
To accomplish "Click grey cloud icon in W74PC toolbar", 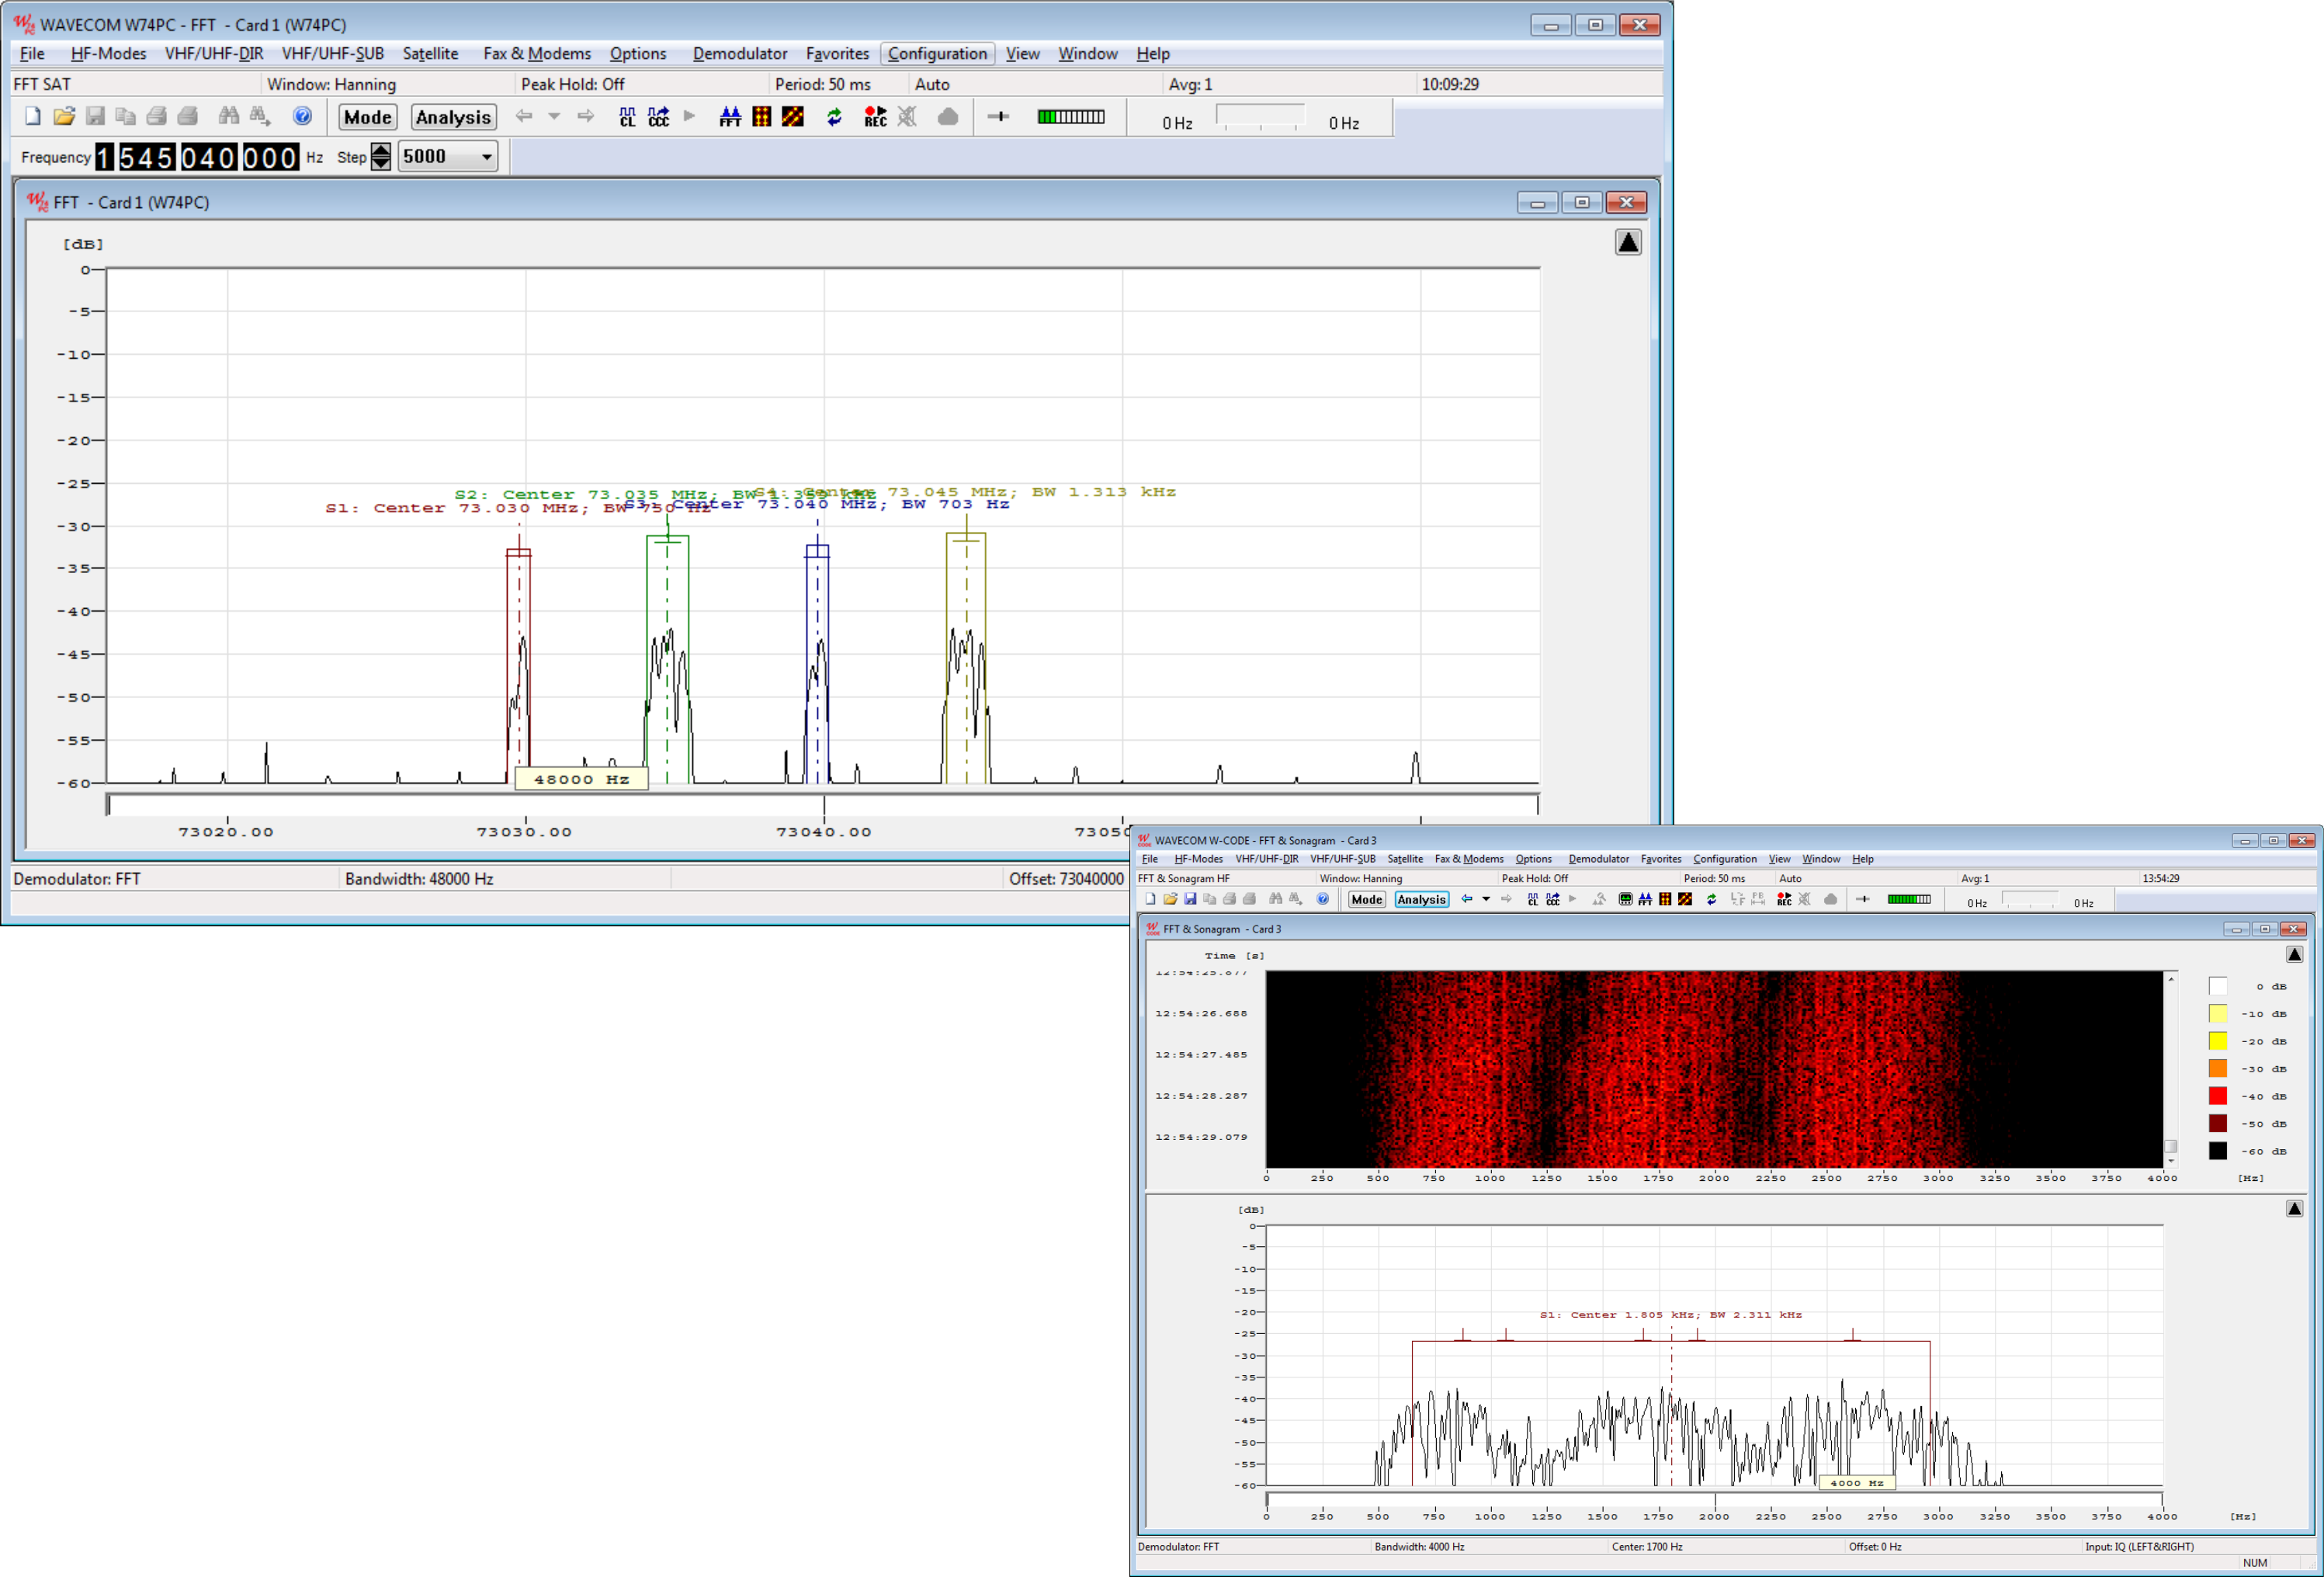I will [x=948, y=117].
